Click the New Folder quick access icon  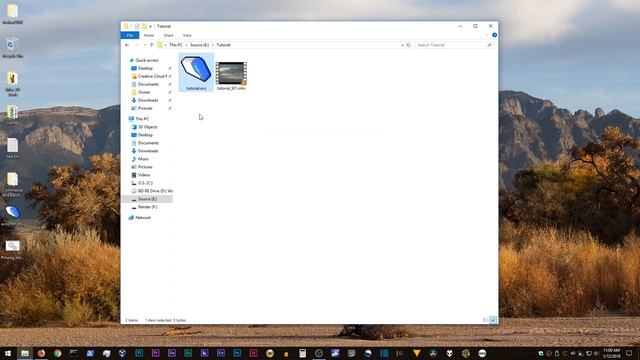144,26
